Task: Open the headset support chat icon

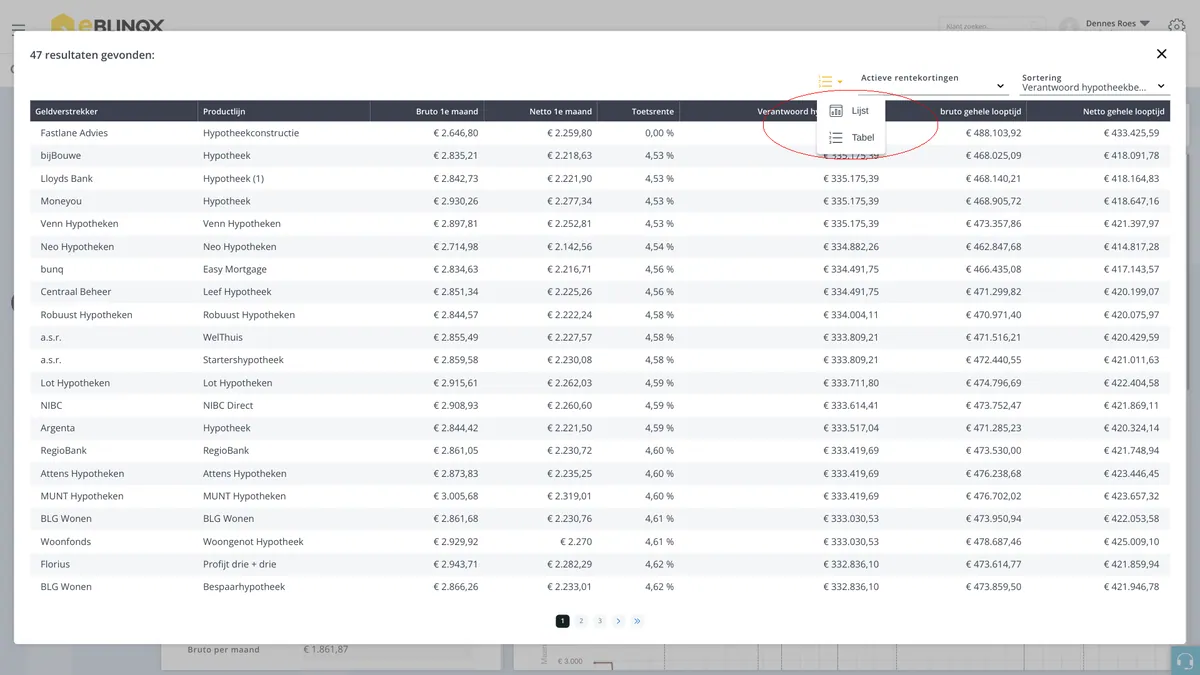Action: point(1186,661)
